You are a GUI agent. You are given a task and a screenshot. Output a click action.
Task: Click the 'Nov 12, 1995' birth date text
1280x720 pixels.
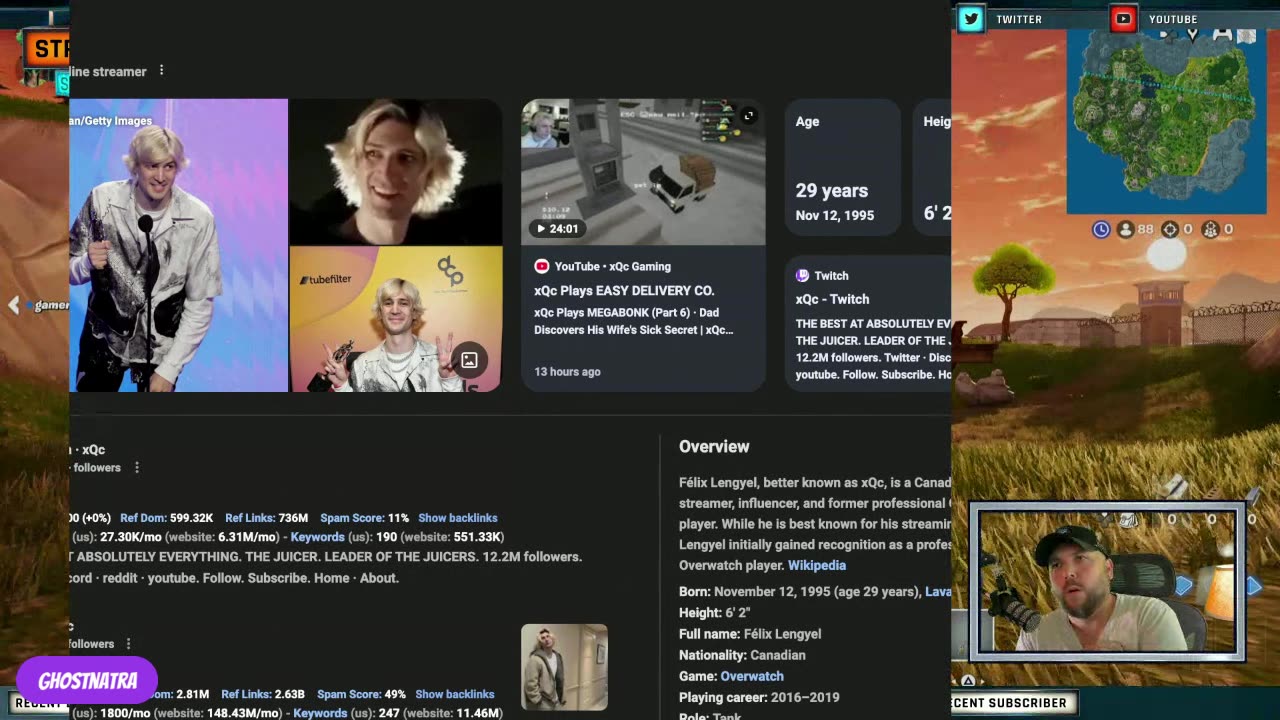(x=835, y=216)
